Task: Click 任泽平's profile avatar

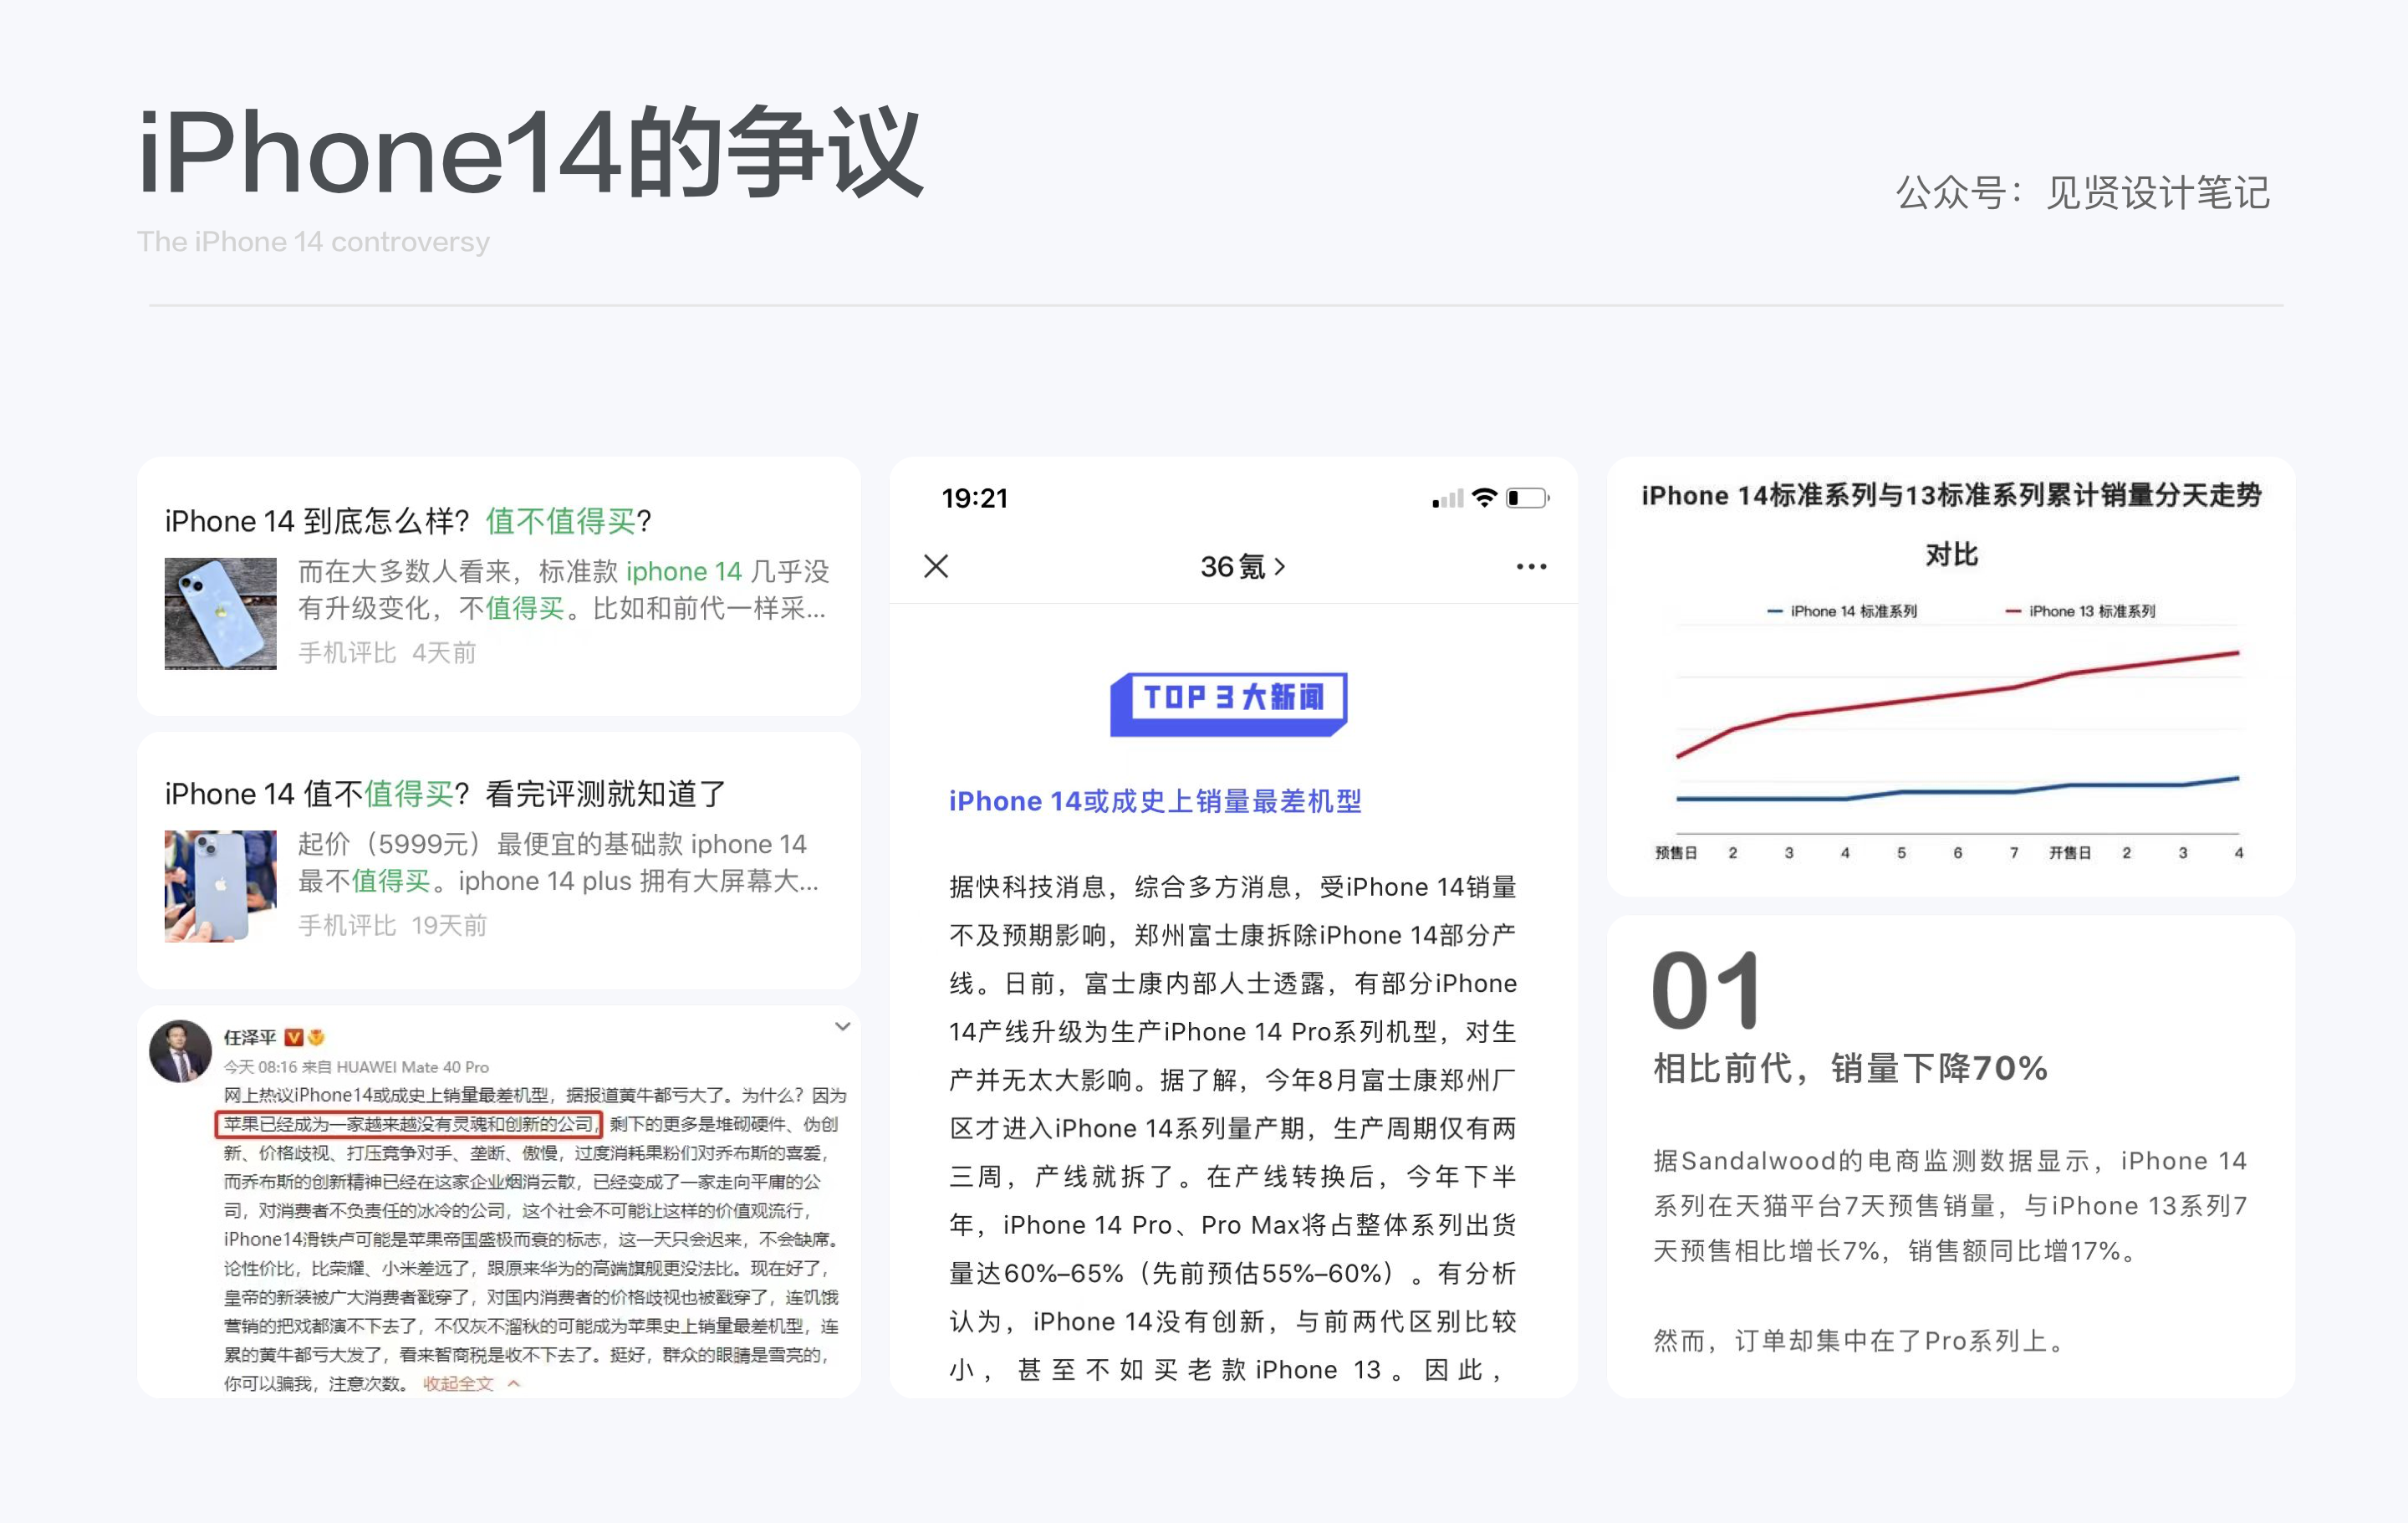Action: pyautogui.click(x=181, y=1051)
